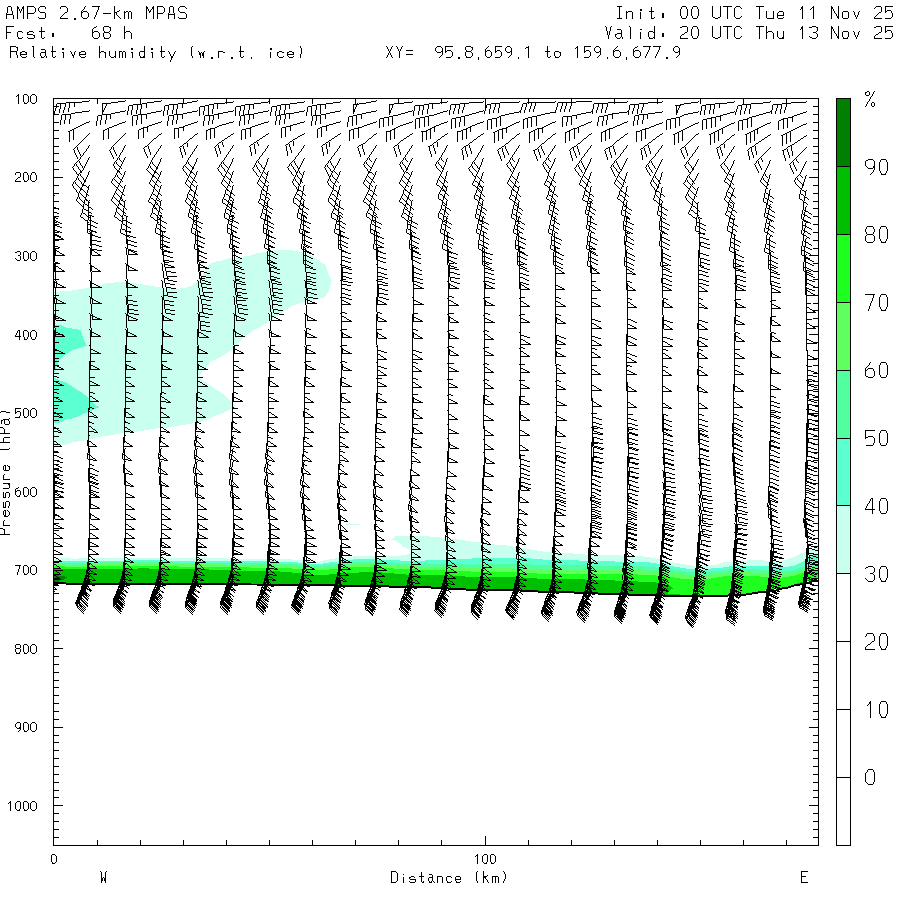The width and height of the screenshot is (900, 900).
Task: Click the colorbar label 50
Action: coord(876,439)
